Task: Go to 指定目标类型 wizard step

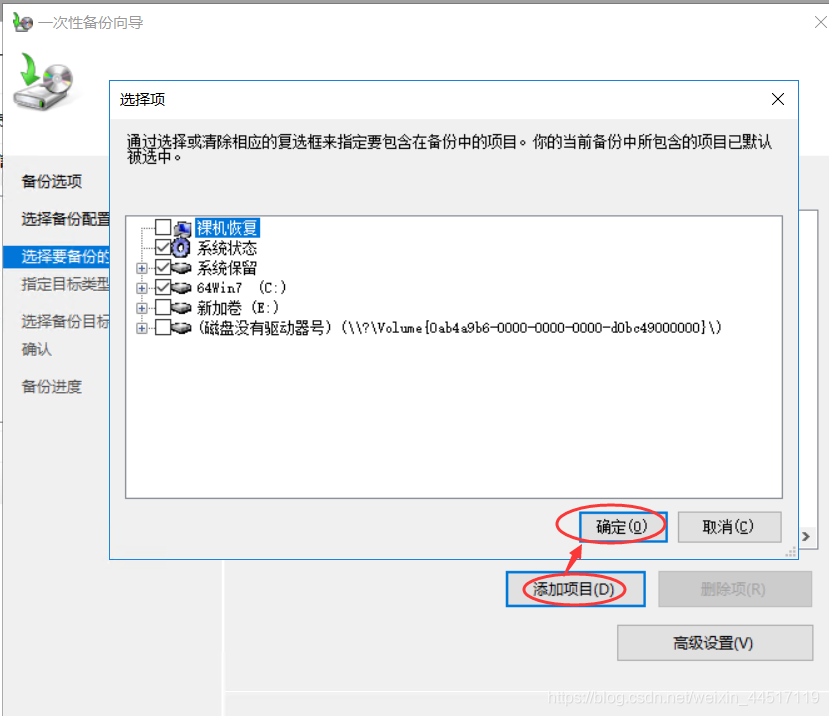Action: click(x=65, y=284)
